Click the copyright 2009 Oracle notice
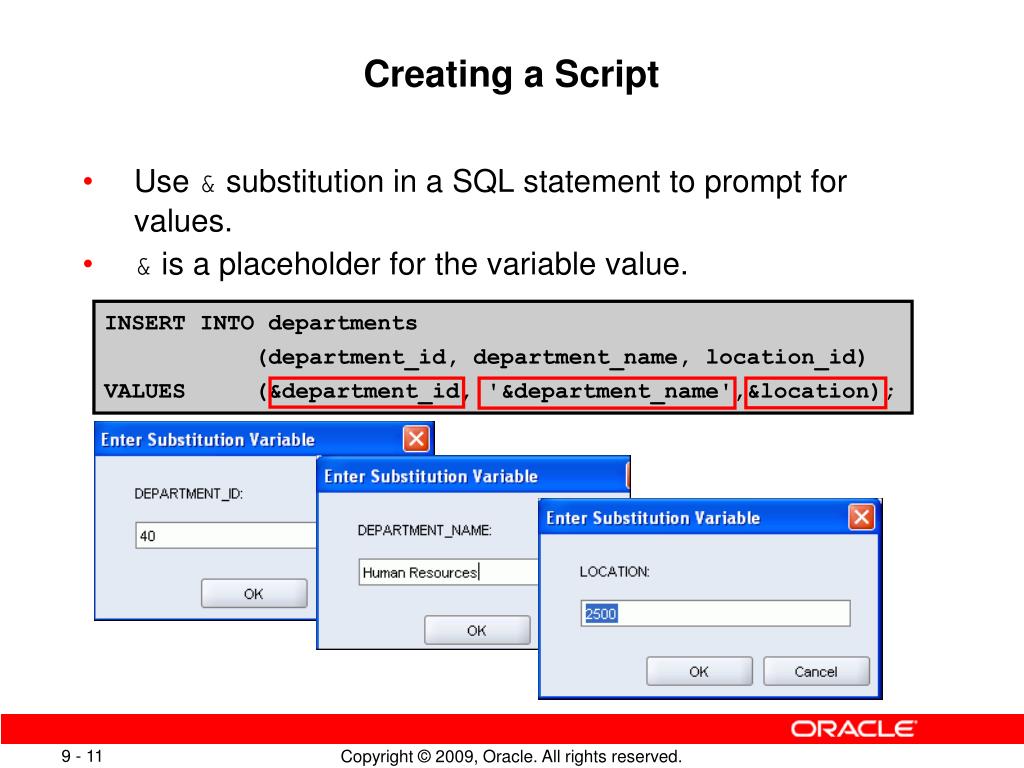 [x=511, y=756]
